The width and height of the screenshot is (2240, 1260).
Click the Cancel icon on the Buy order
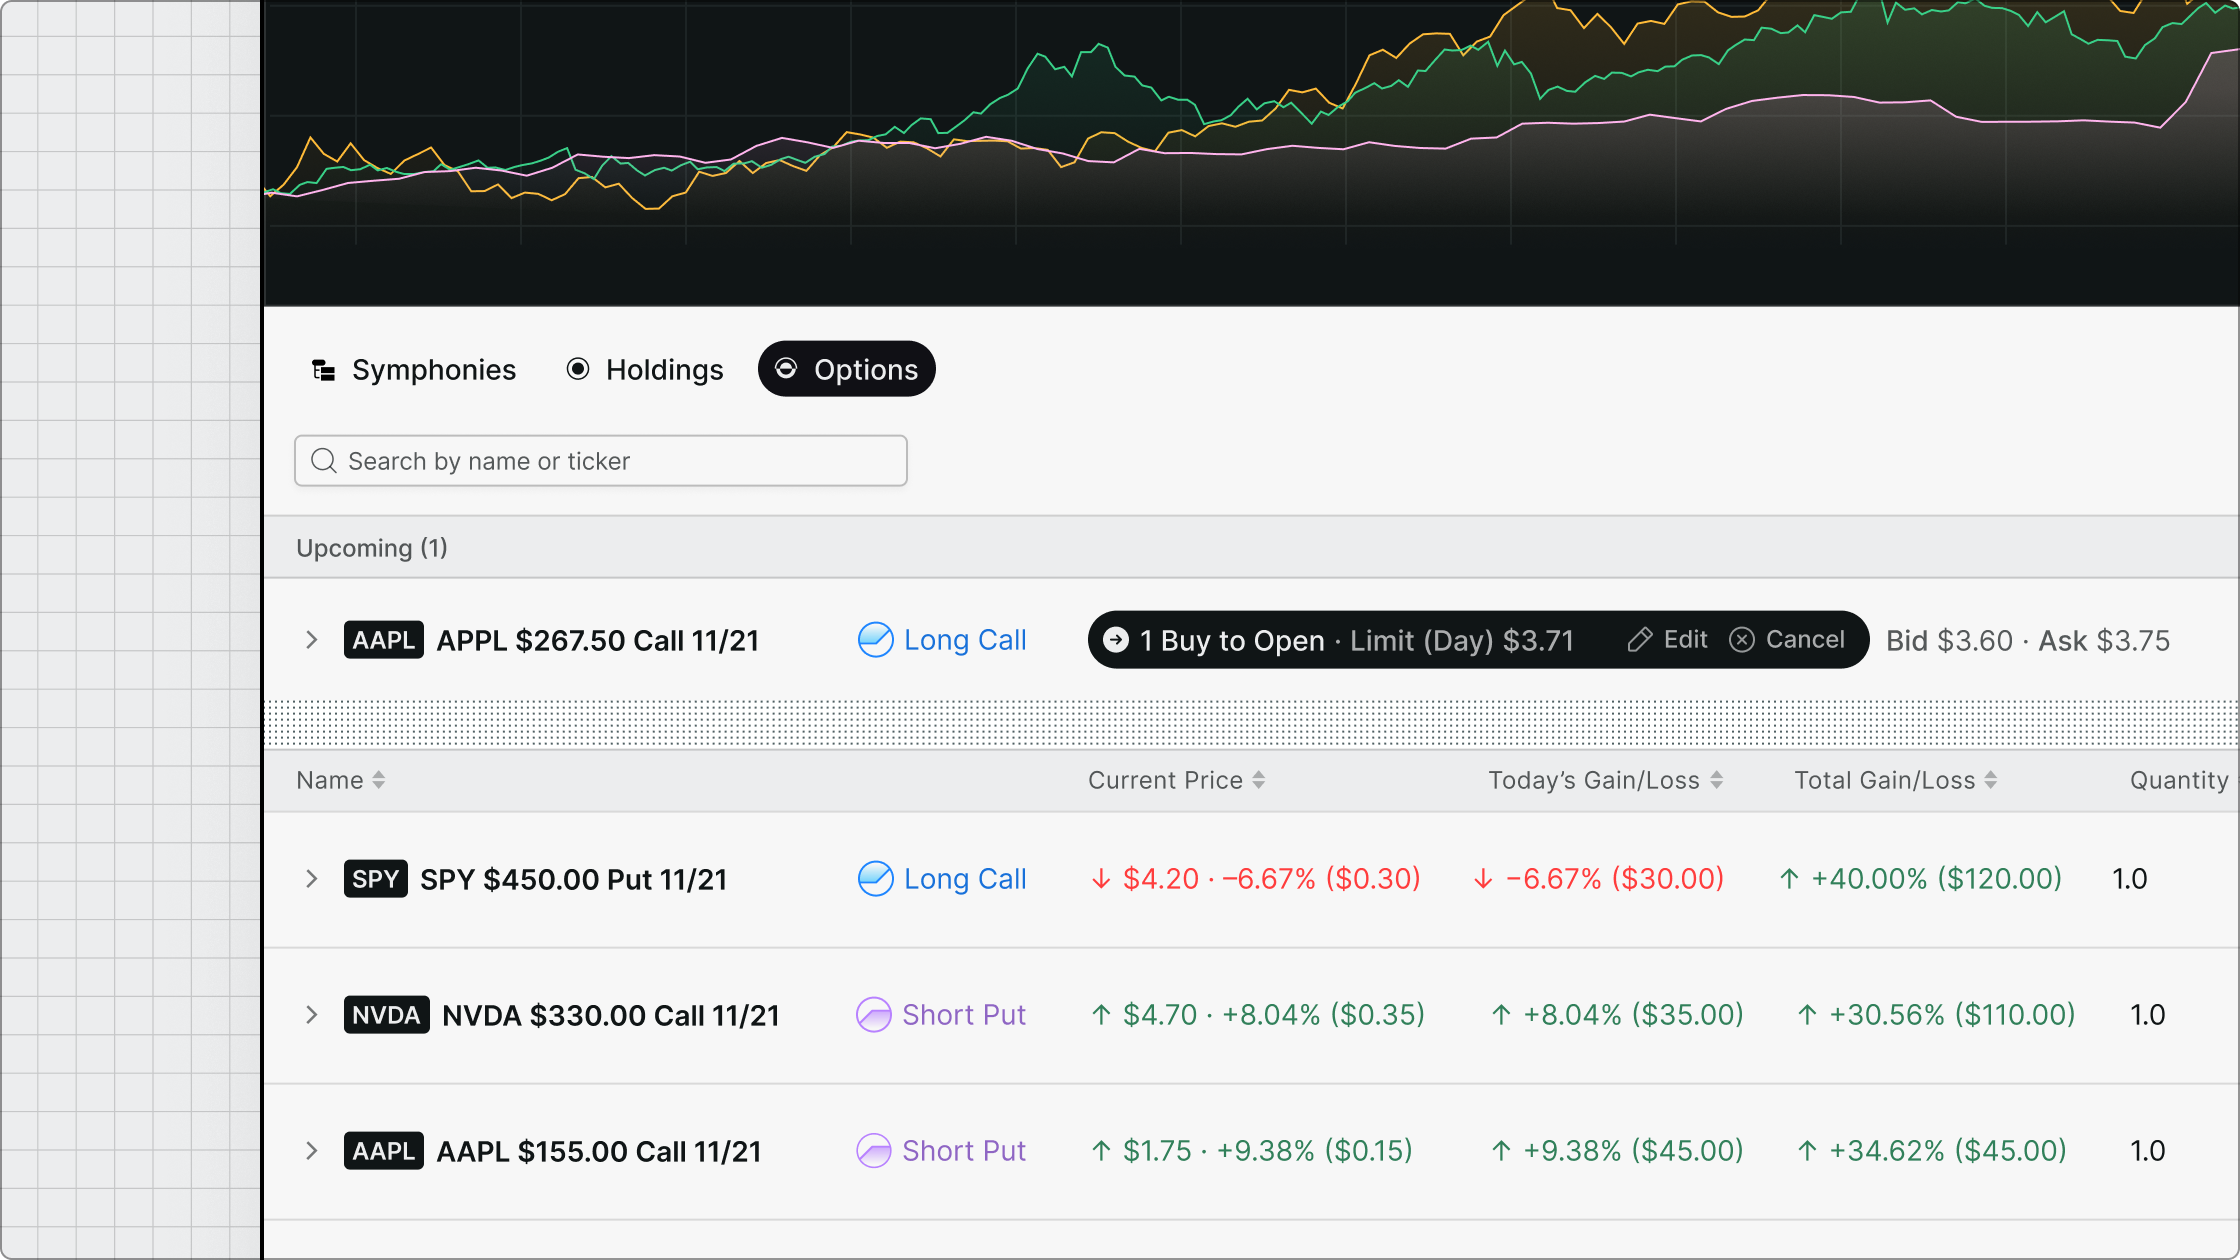click(1741, 639)
